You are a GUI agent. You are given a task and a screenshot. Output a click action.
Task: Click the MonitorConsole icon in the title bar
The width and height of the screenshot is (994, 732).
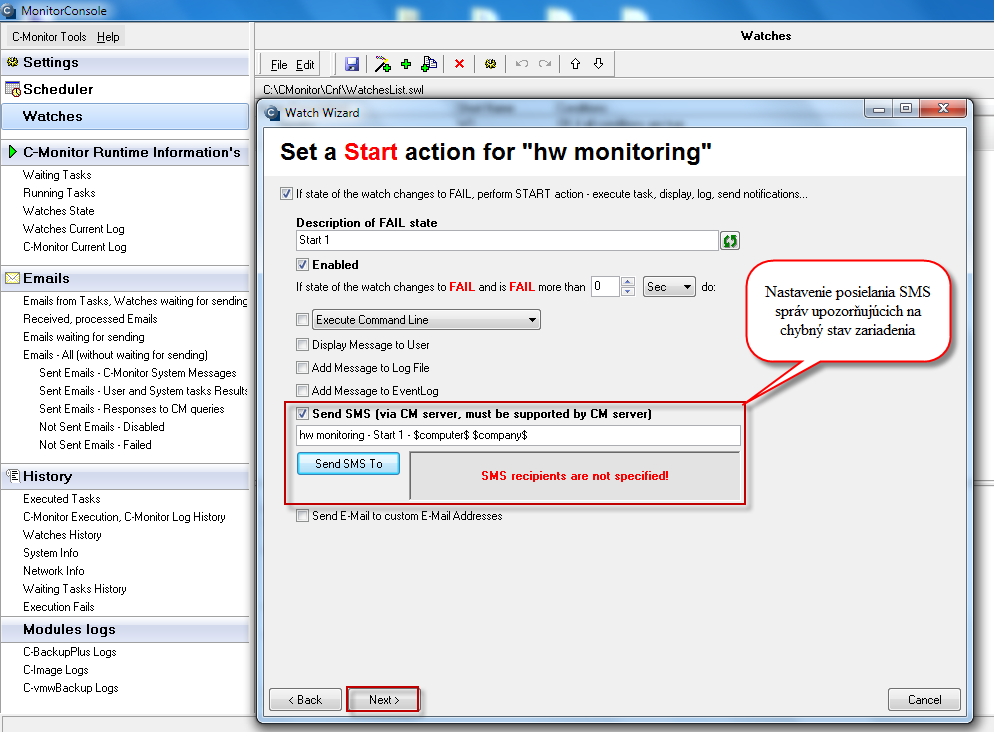tap(9, 11)
